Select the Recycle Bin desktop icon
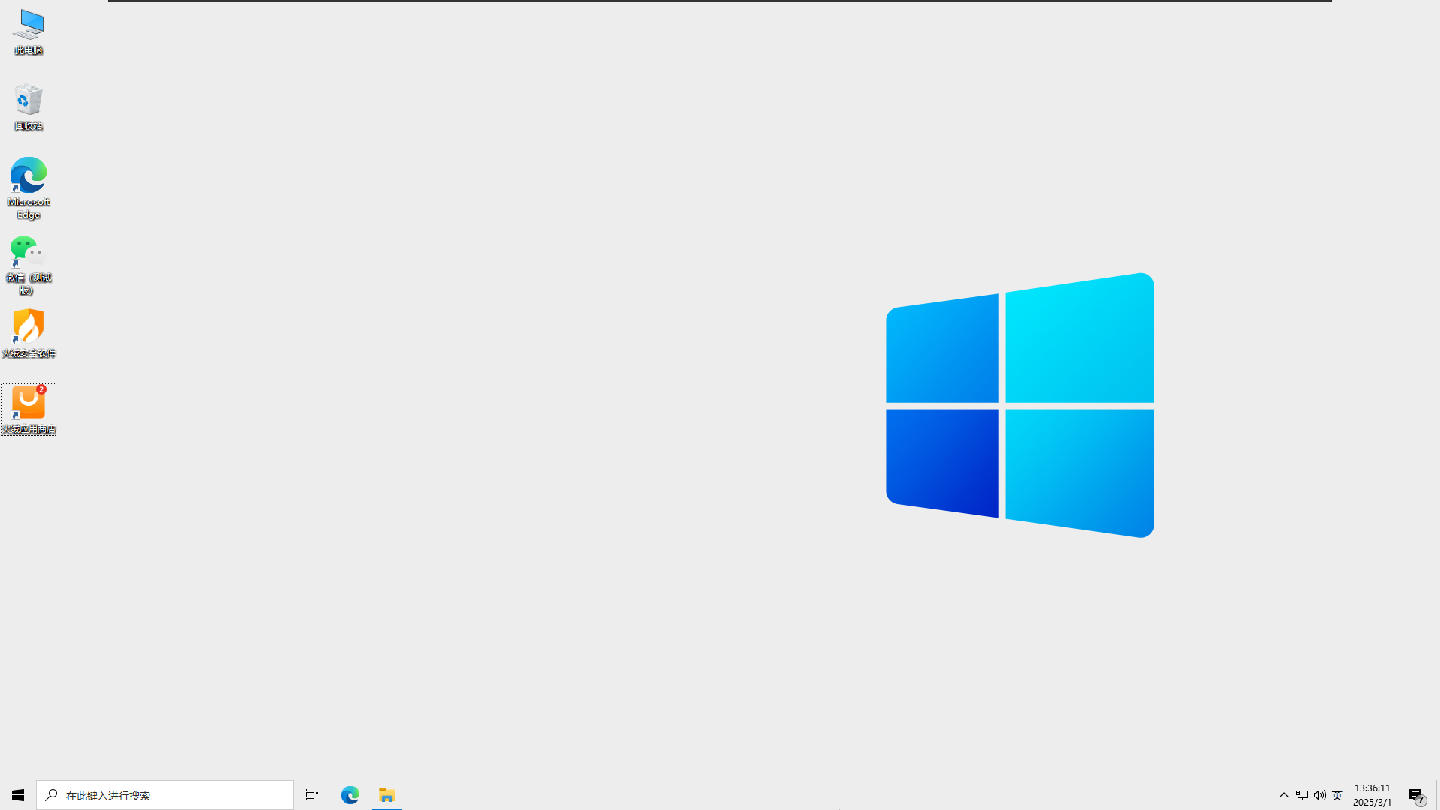This screenshot has height=810, width=1440. pos(29,102)
